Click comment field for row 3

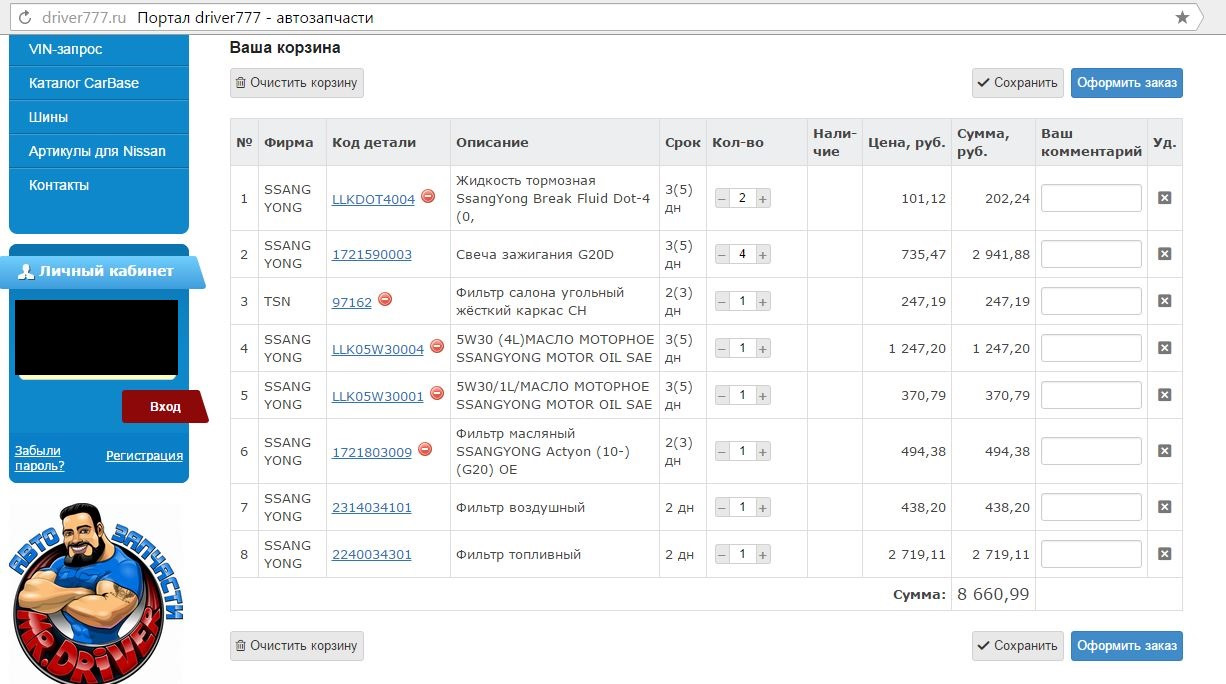coord(1091,301)
